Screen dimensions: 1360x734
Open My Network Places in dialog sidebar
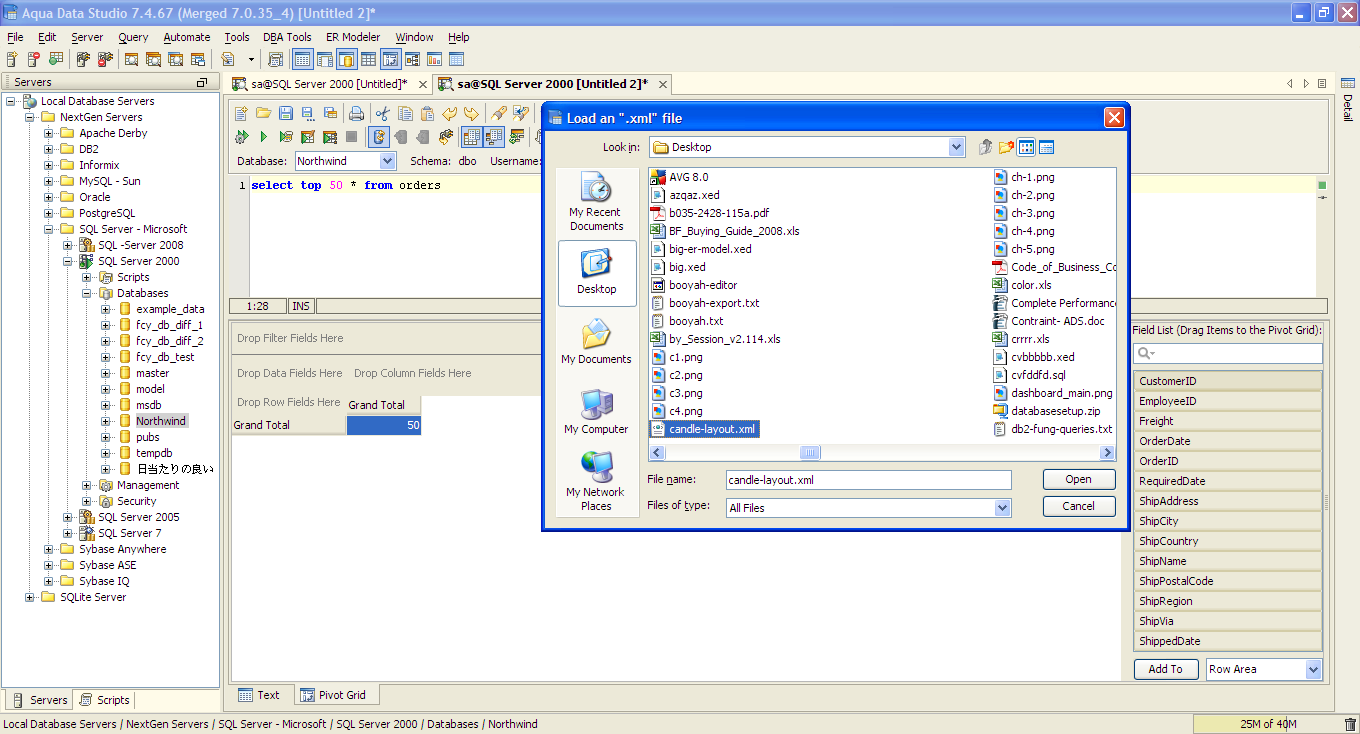(x=596, y=482)
